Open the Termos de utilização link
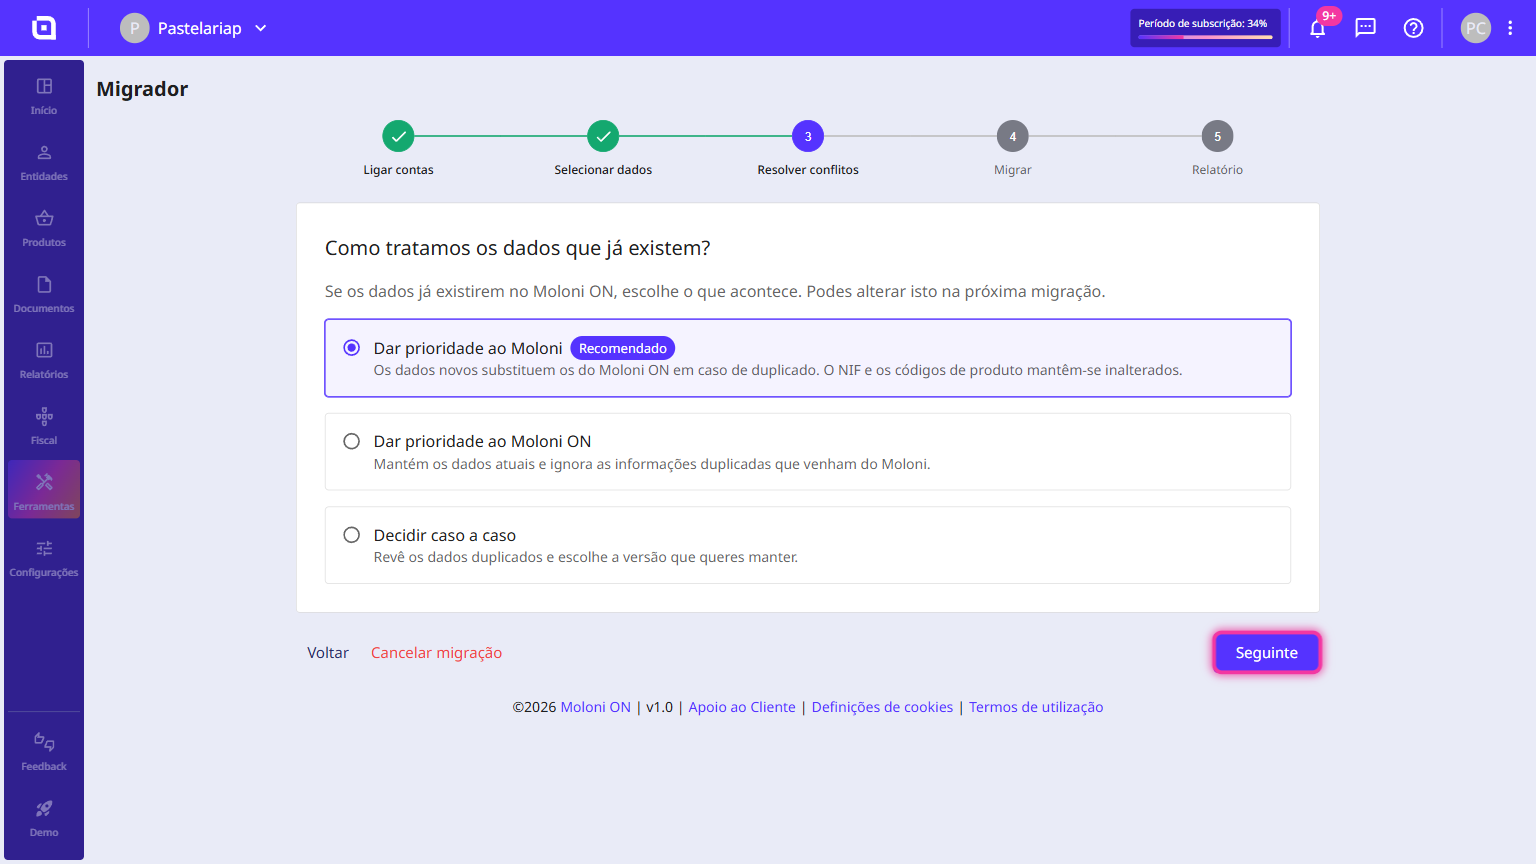The width and height of the screenshot is (1536, 864). click(x=1036, y=707)
